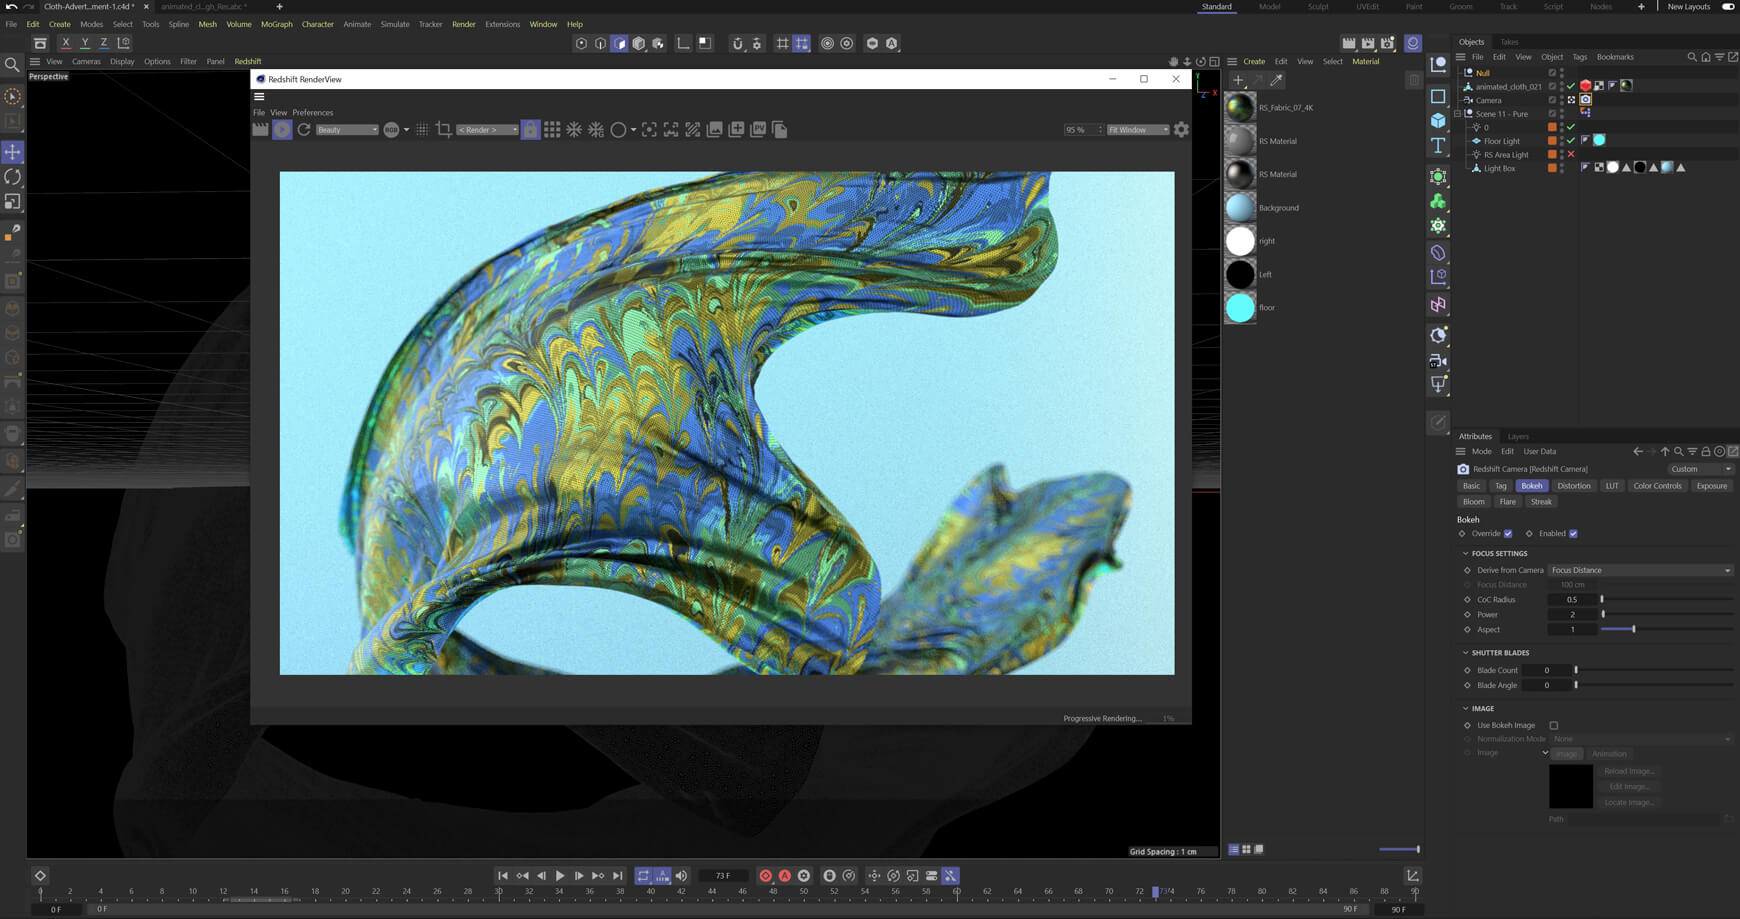Open Preferences in Redshift RenderView
This screenshot has height=919, width=1740.
pyautogui.click(x=313, y=113)
